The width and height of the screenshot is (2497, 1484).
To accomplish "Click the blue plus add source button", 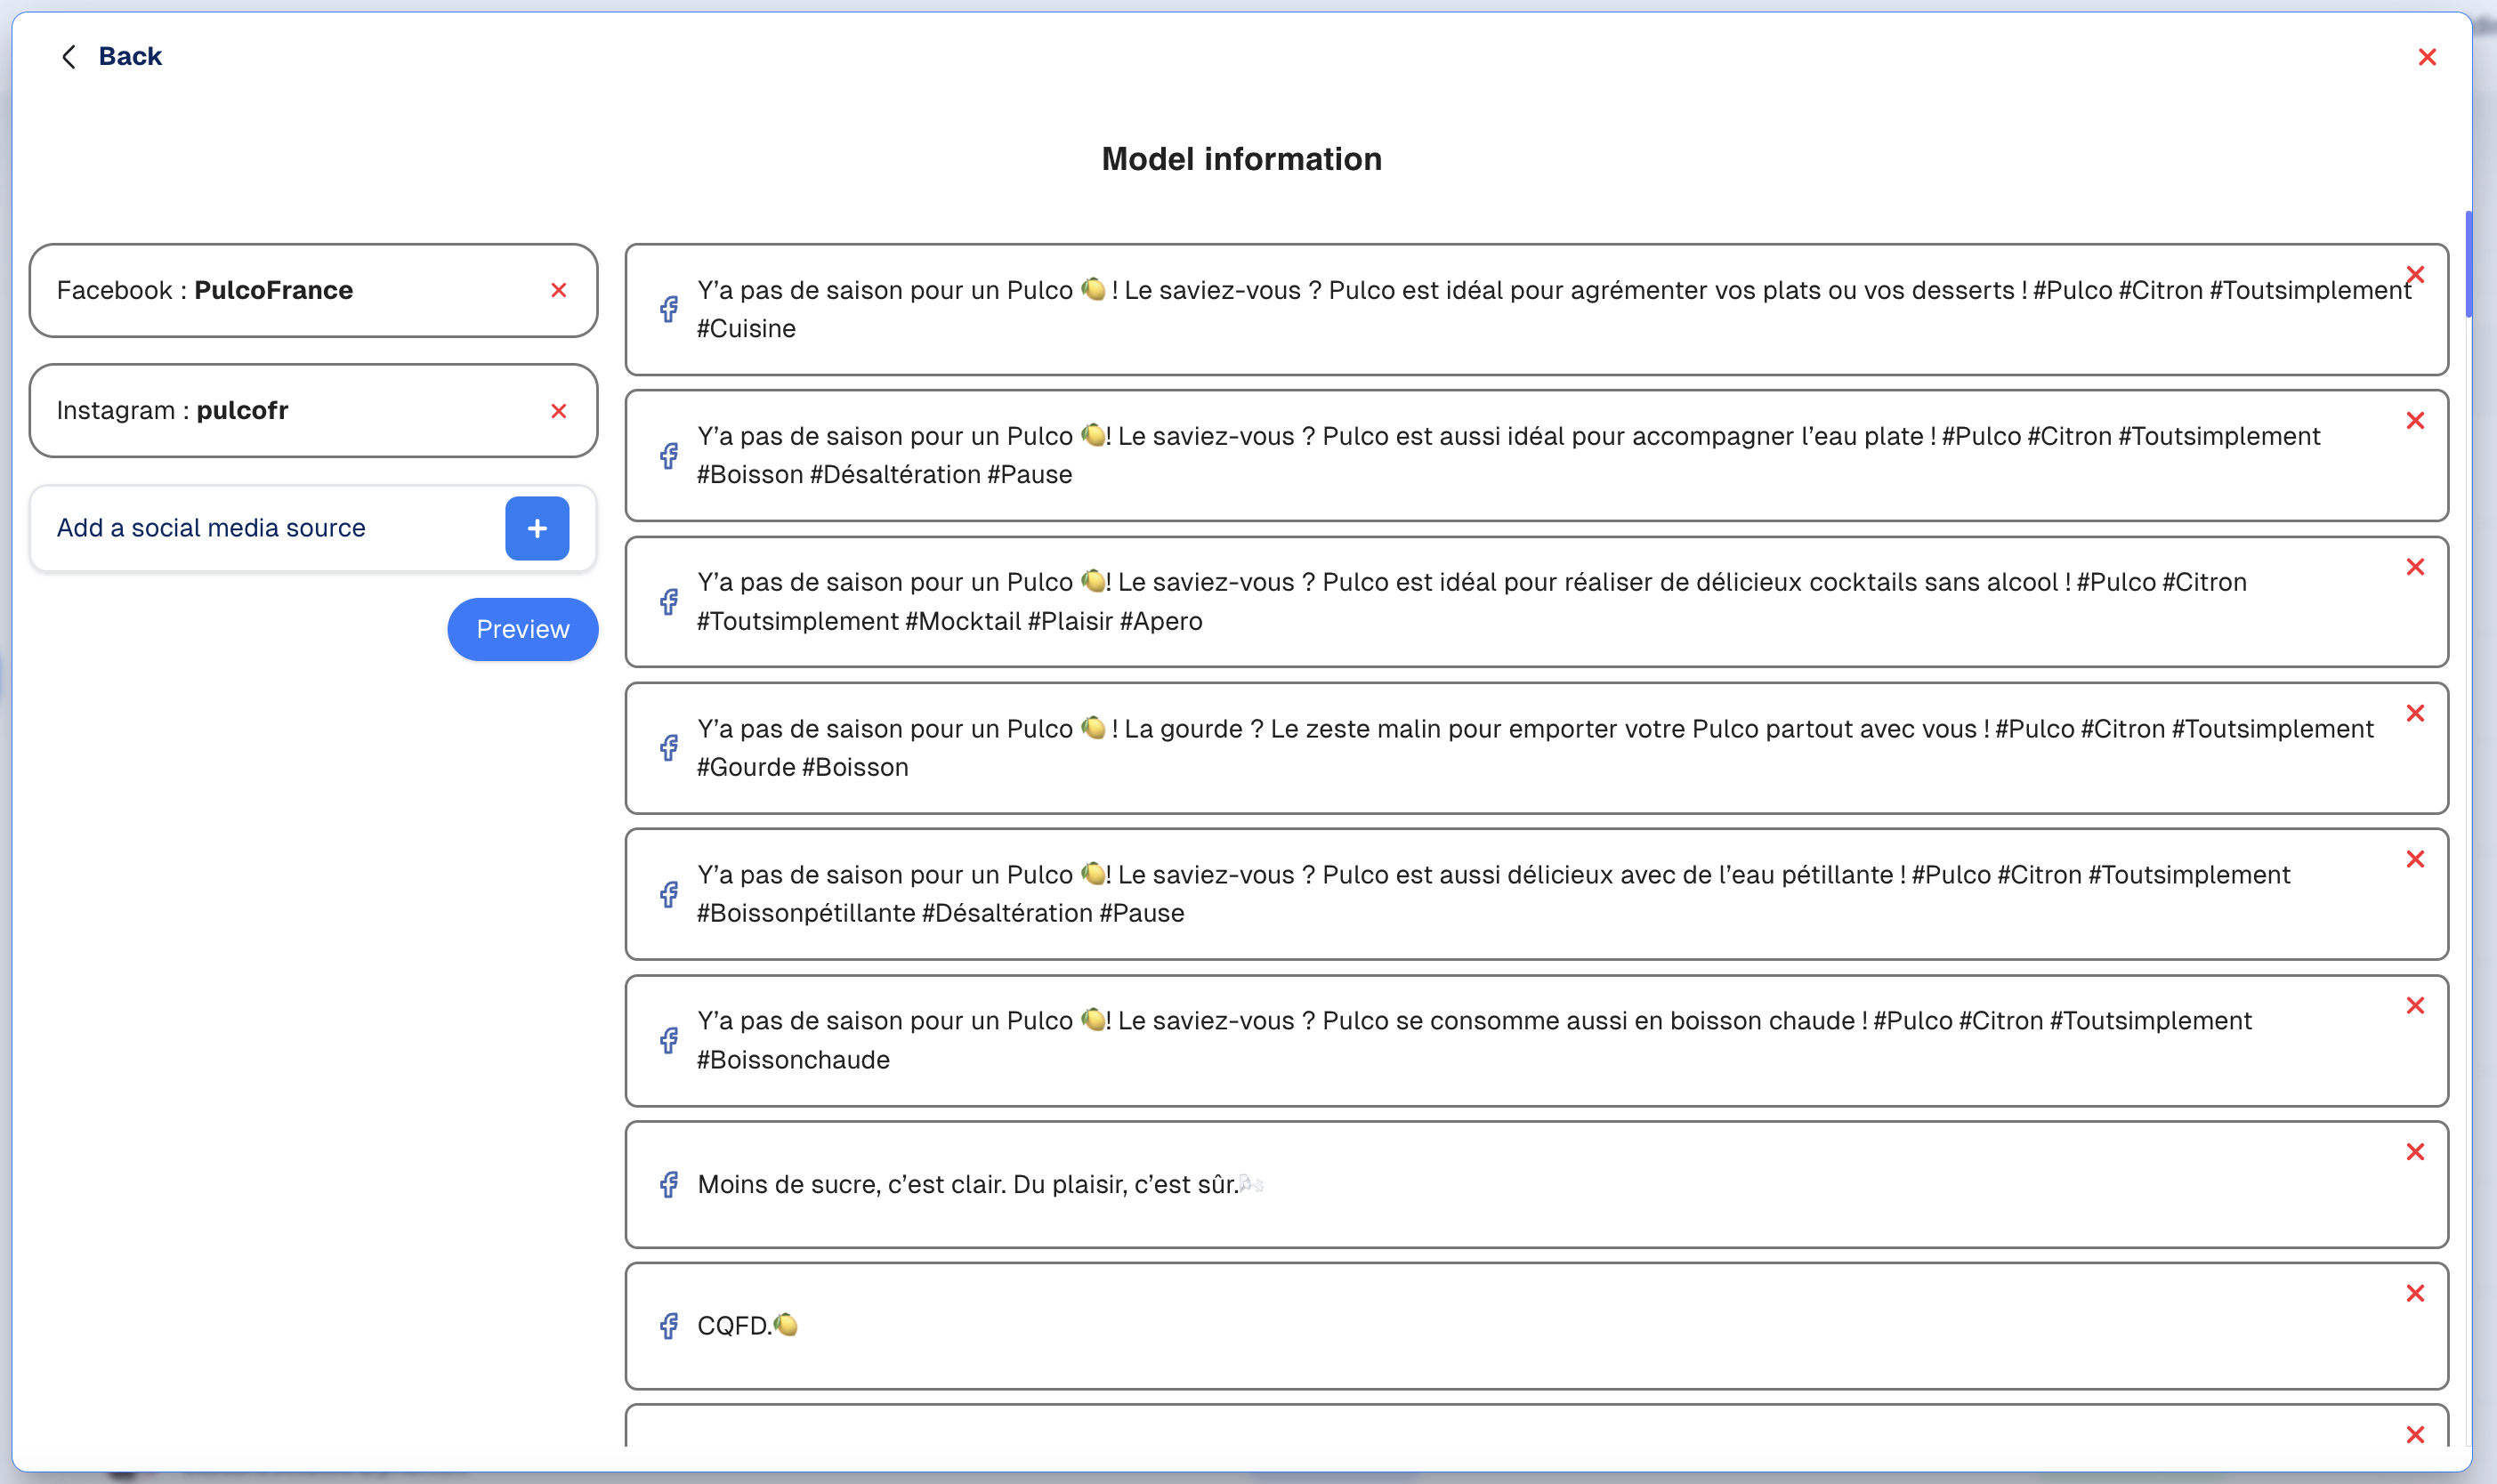I will tap(537, 528).
